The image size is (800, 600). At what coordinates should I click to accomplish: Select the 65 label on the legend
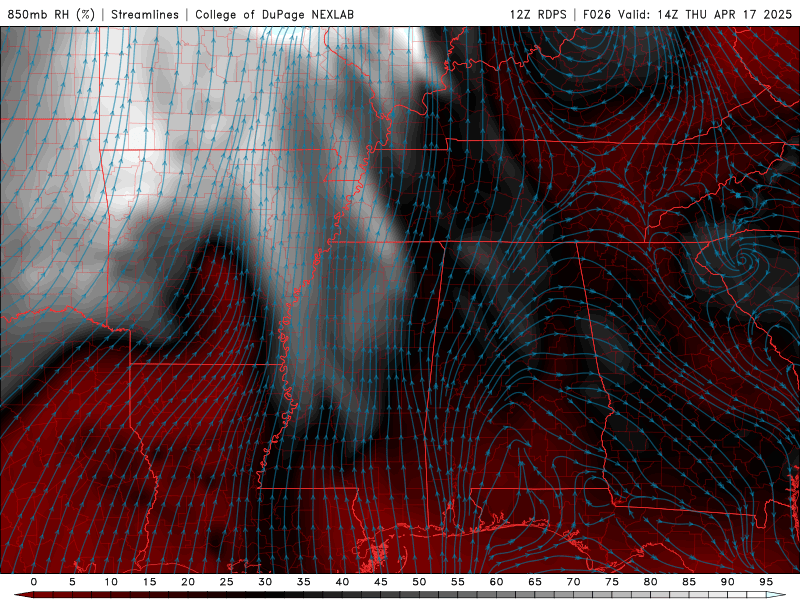pos(535,582)
